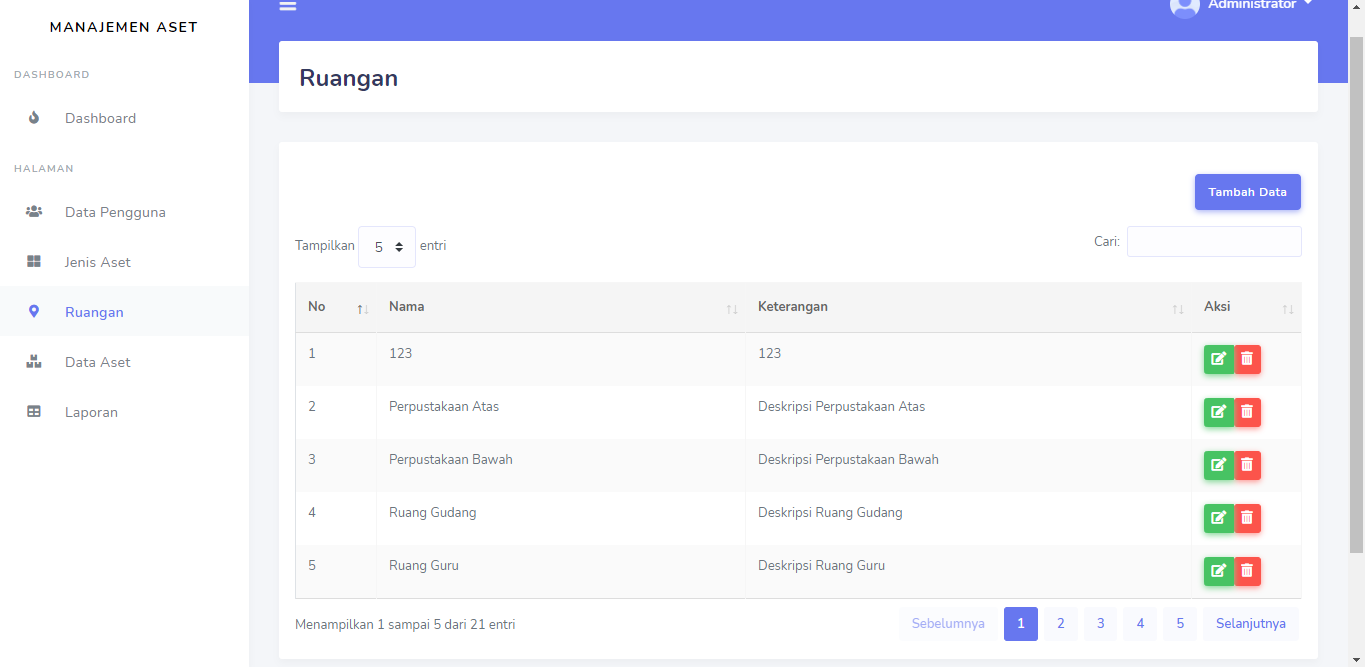Click the Tambah Data button
The image size is (1365, 667).
point(1247,191)
